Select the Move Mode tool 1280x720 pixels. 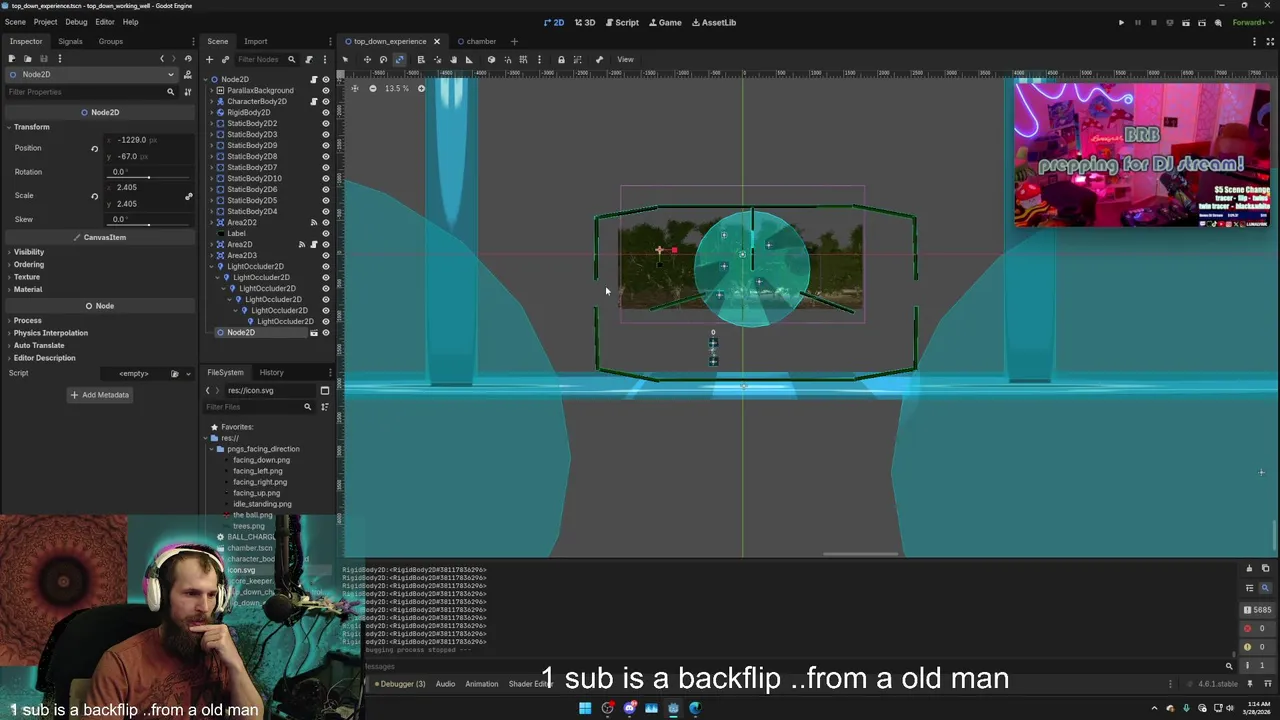(x=367, y=59)
